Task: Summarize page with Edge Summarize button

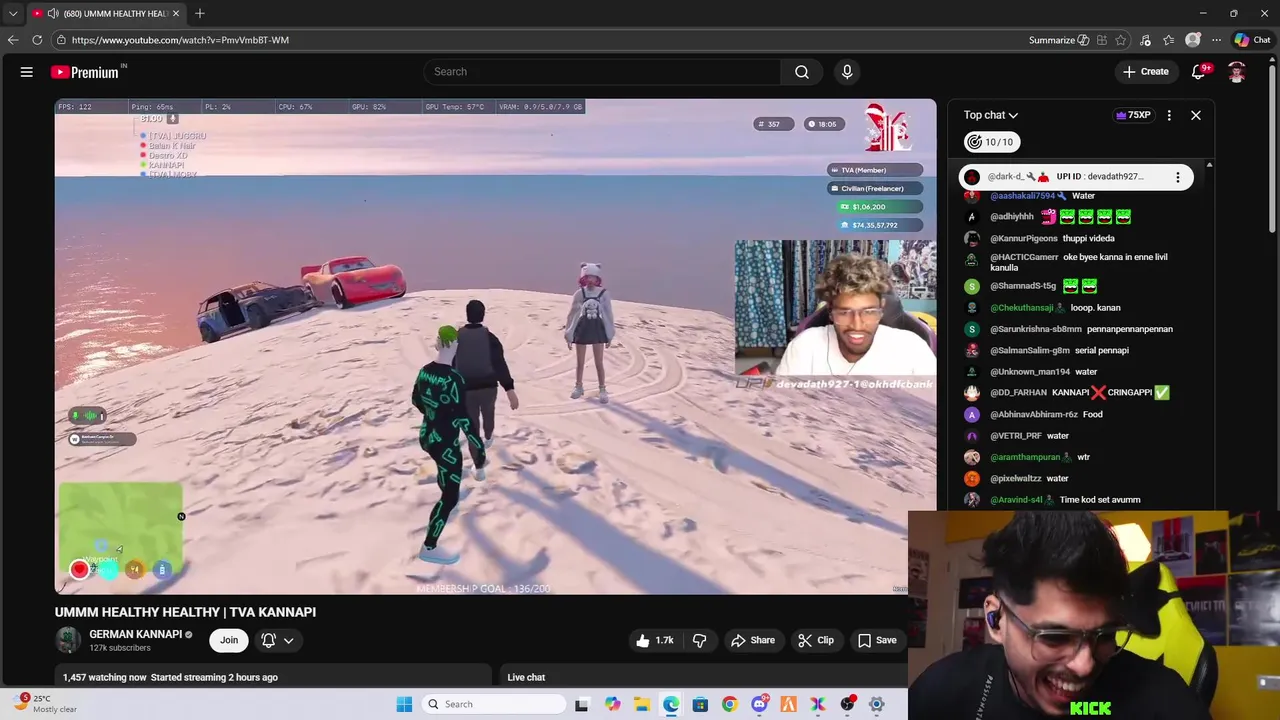Action: click(1059, 40)
